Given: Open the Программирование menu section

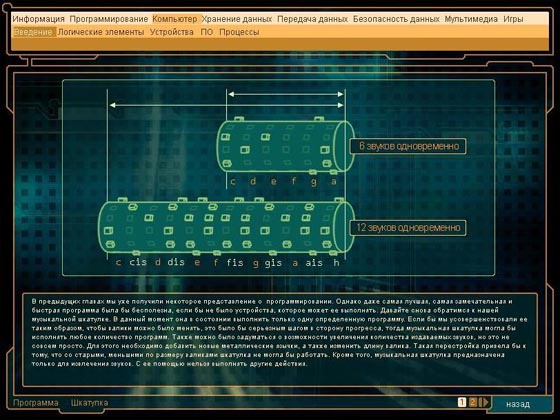Looking at the screenshot, I should pos(109,19).
